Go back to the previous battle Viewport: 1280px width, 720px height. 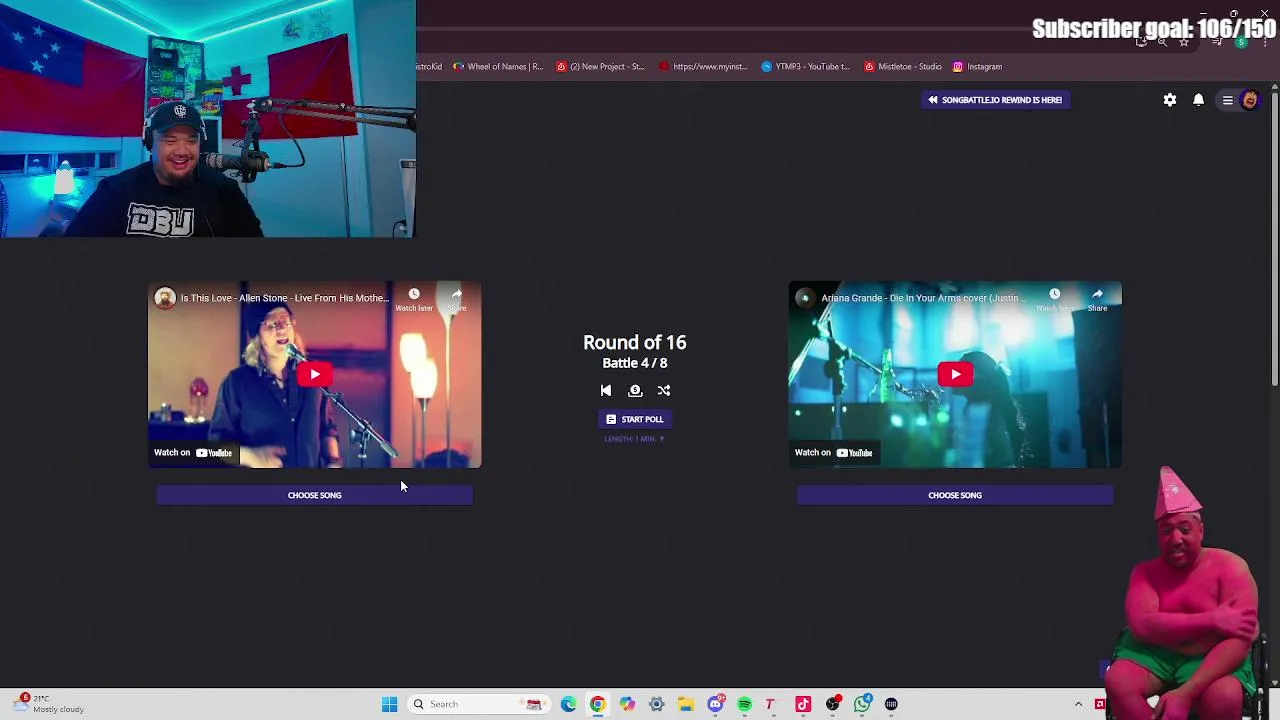tap(606, 391)
